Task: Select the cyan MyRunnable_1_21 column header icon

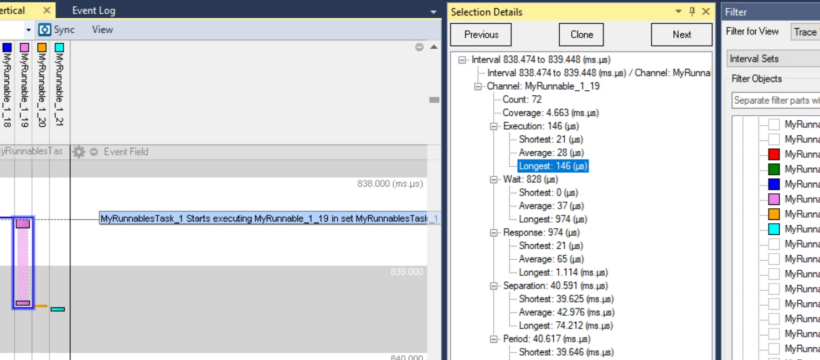Action: point(59,48)
